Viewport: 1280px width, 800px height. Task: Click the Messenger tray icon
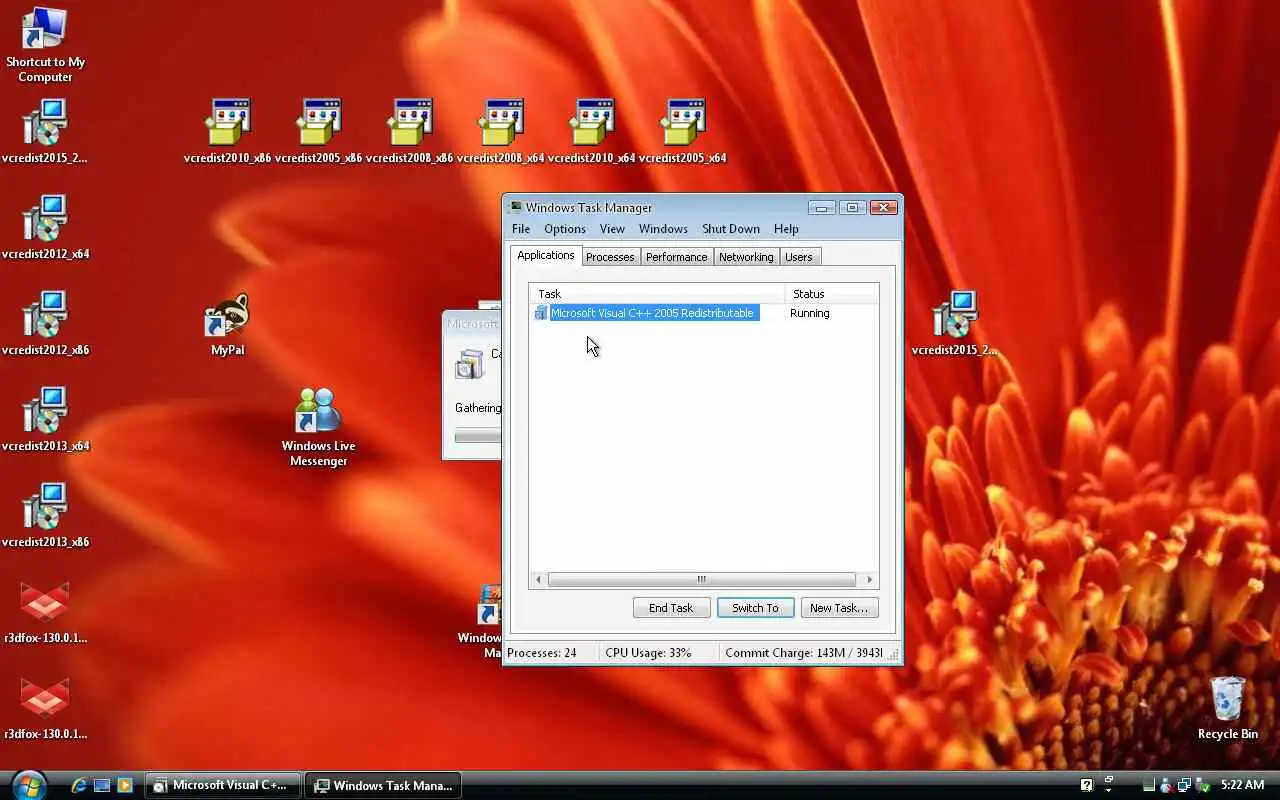tap(1166, 785)
